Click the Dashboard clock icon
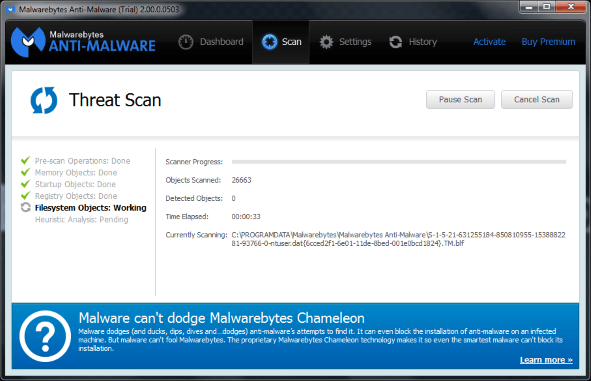 [x=185, y=42]
